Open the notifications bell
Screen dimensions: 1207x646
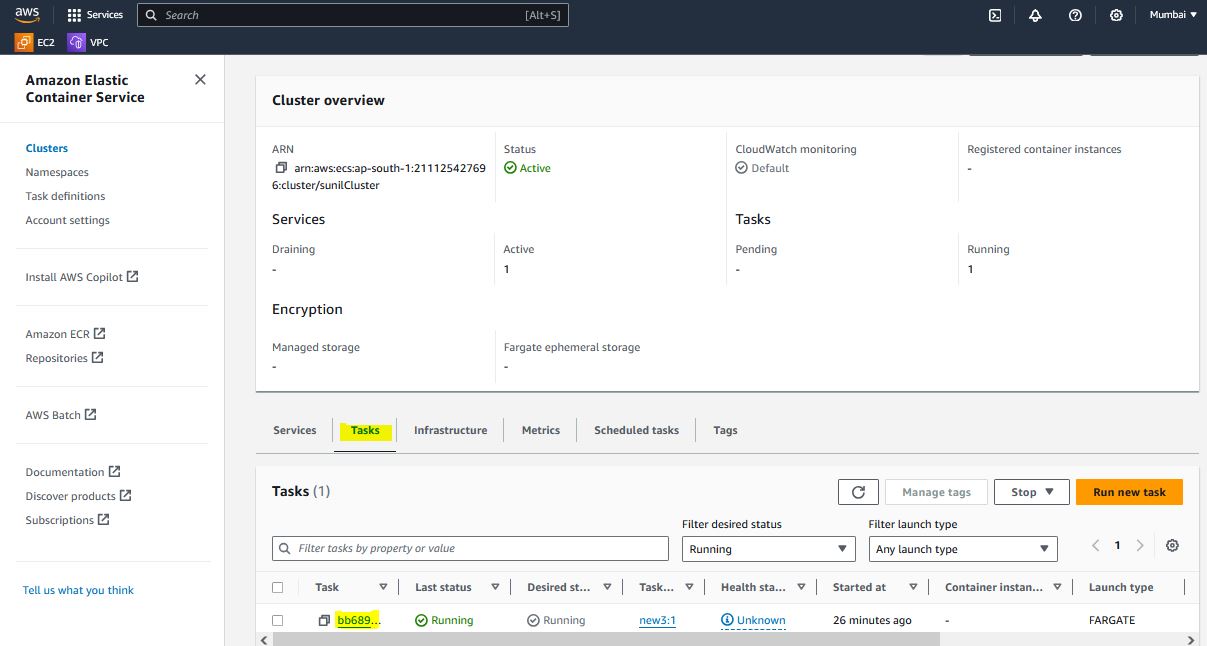[x=1035, y=15]
